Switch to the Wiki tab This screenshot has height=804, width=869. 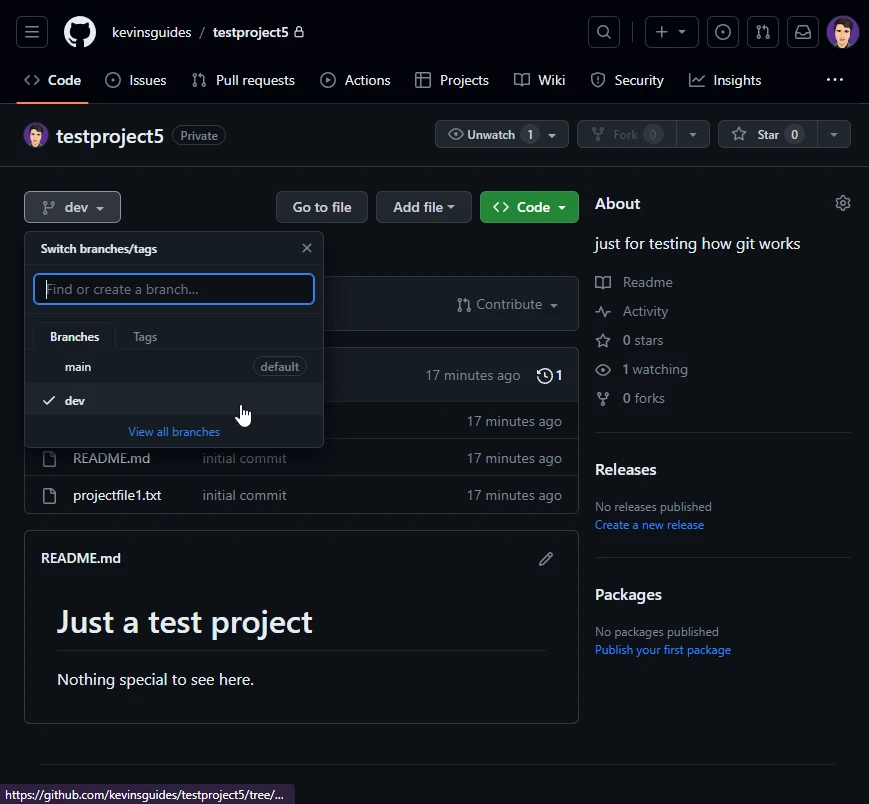tap(539, 80)
